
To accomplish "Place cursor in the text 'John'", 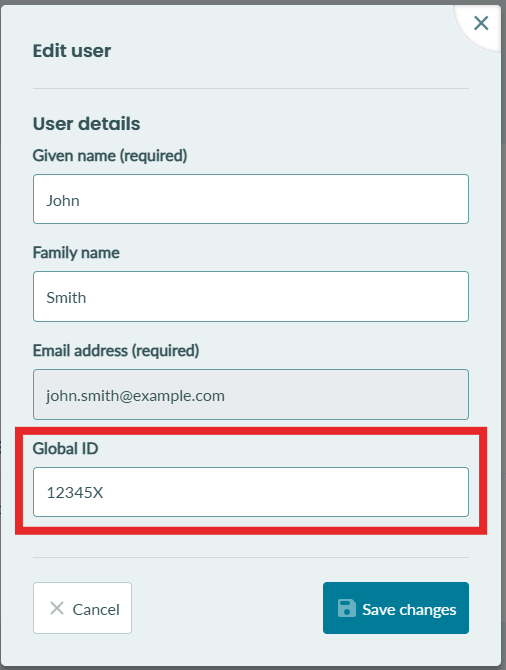I will click(63, 200).
